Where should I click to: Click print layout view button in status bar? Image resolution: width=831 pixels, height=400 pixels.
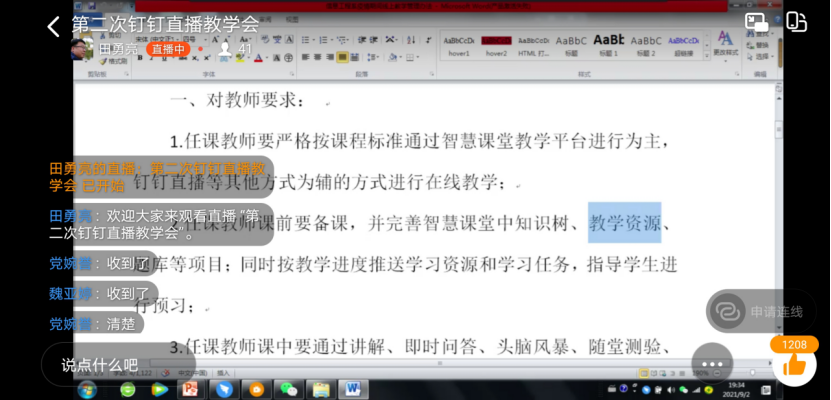point(644,373)
